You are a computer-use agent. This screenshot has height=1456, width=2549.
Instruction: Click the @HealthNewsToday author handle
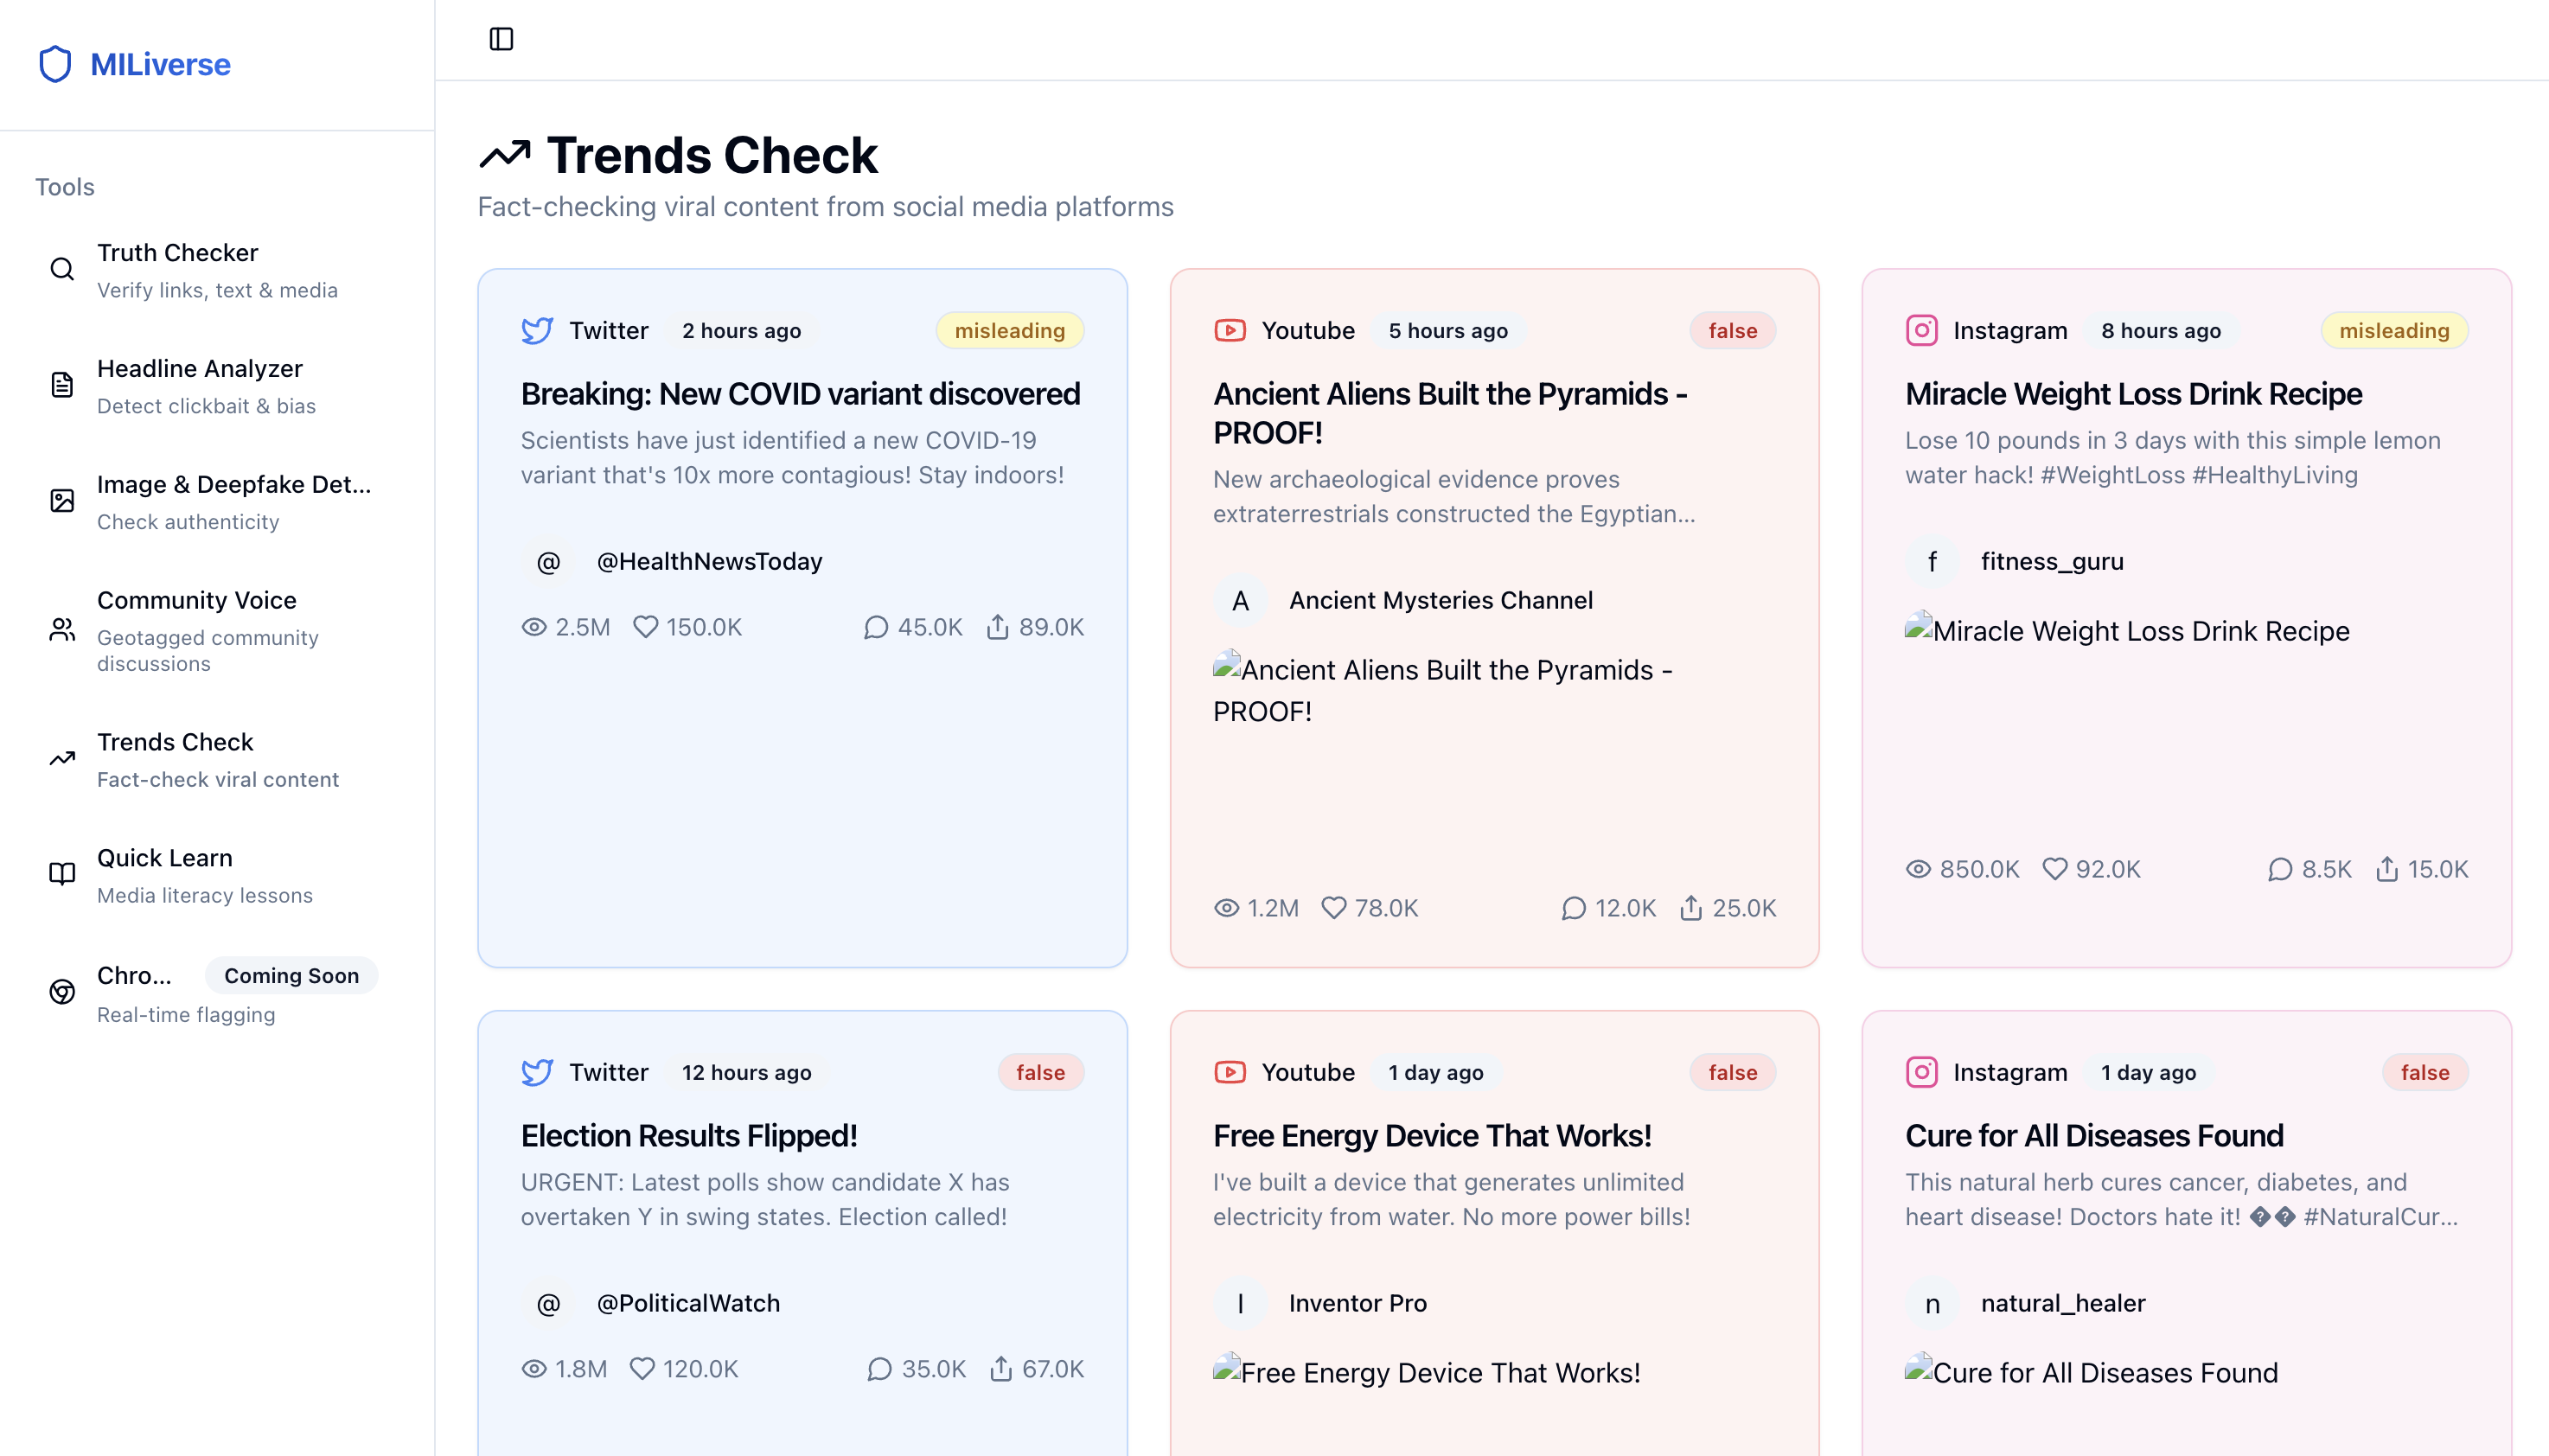click(709, 562)
